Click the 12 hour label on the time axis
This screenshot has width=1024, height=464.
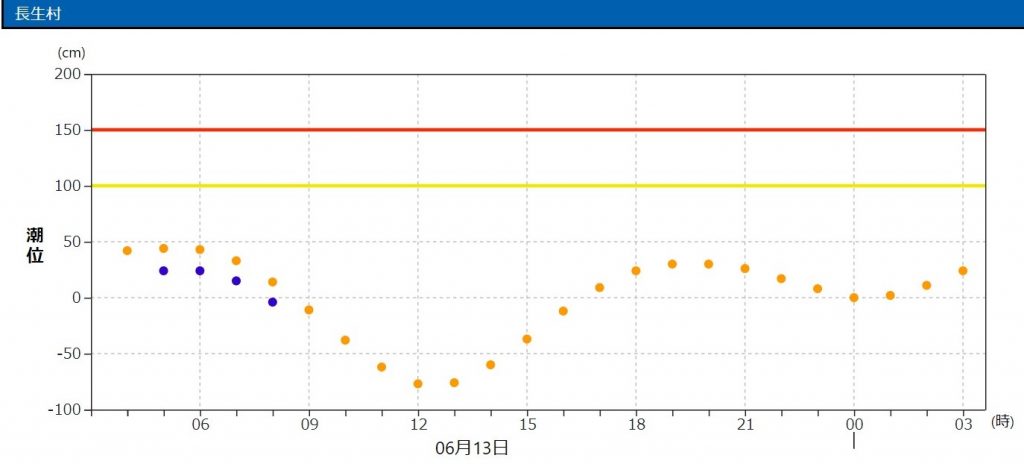pyautogui.click(x=418, y=425)
